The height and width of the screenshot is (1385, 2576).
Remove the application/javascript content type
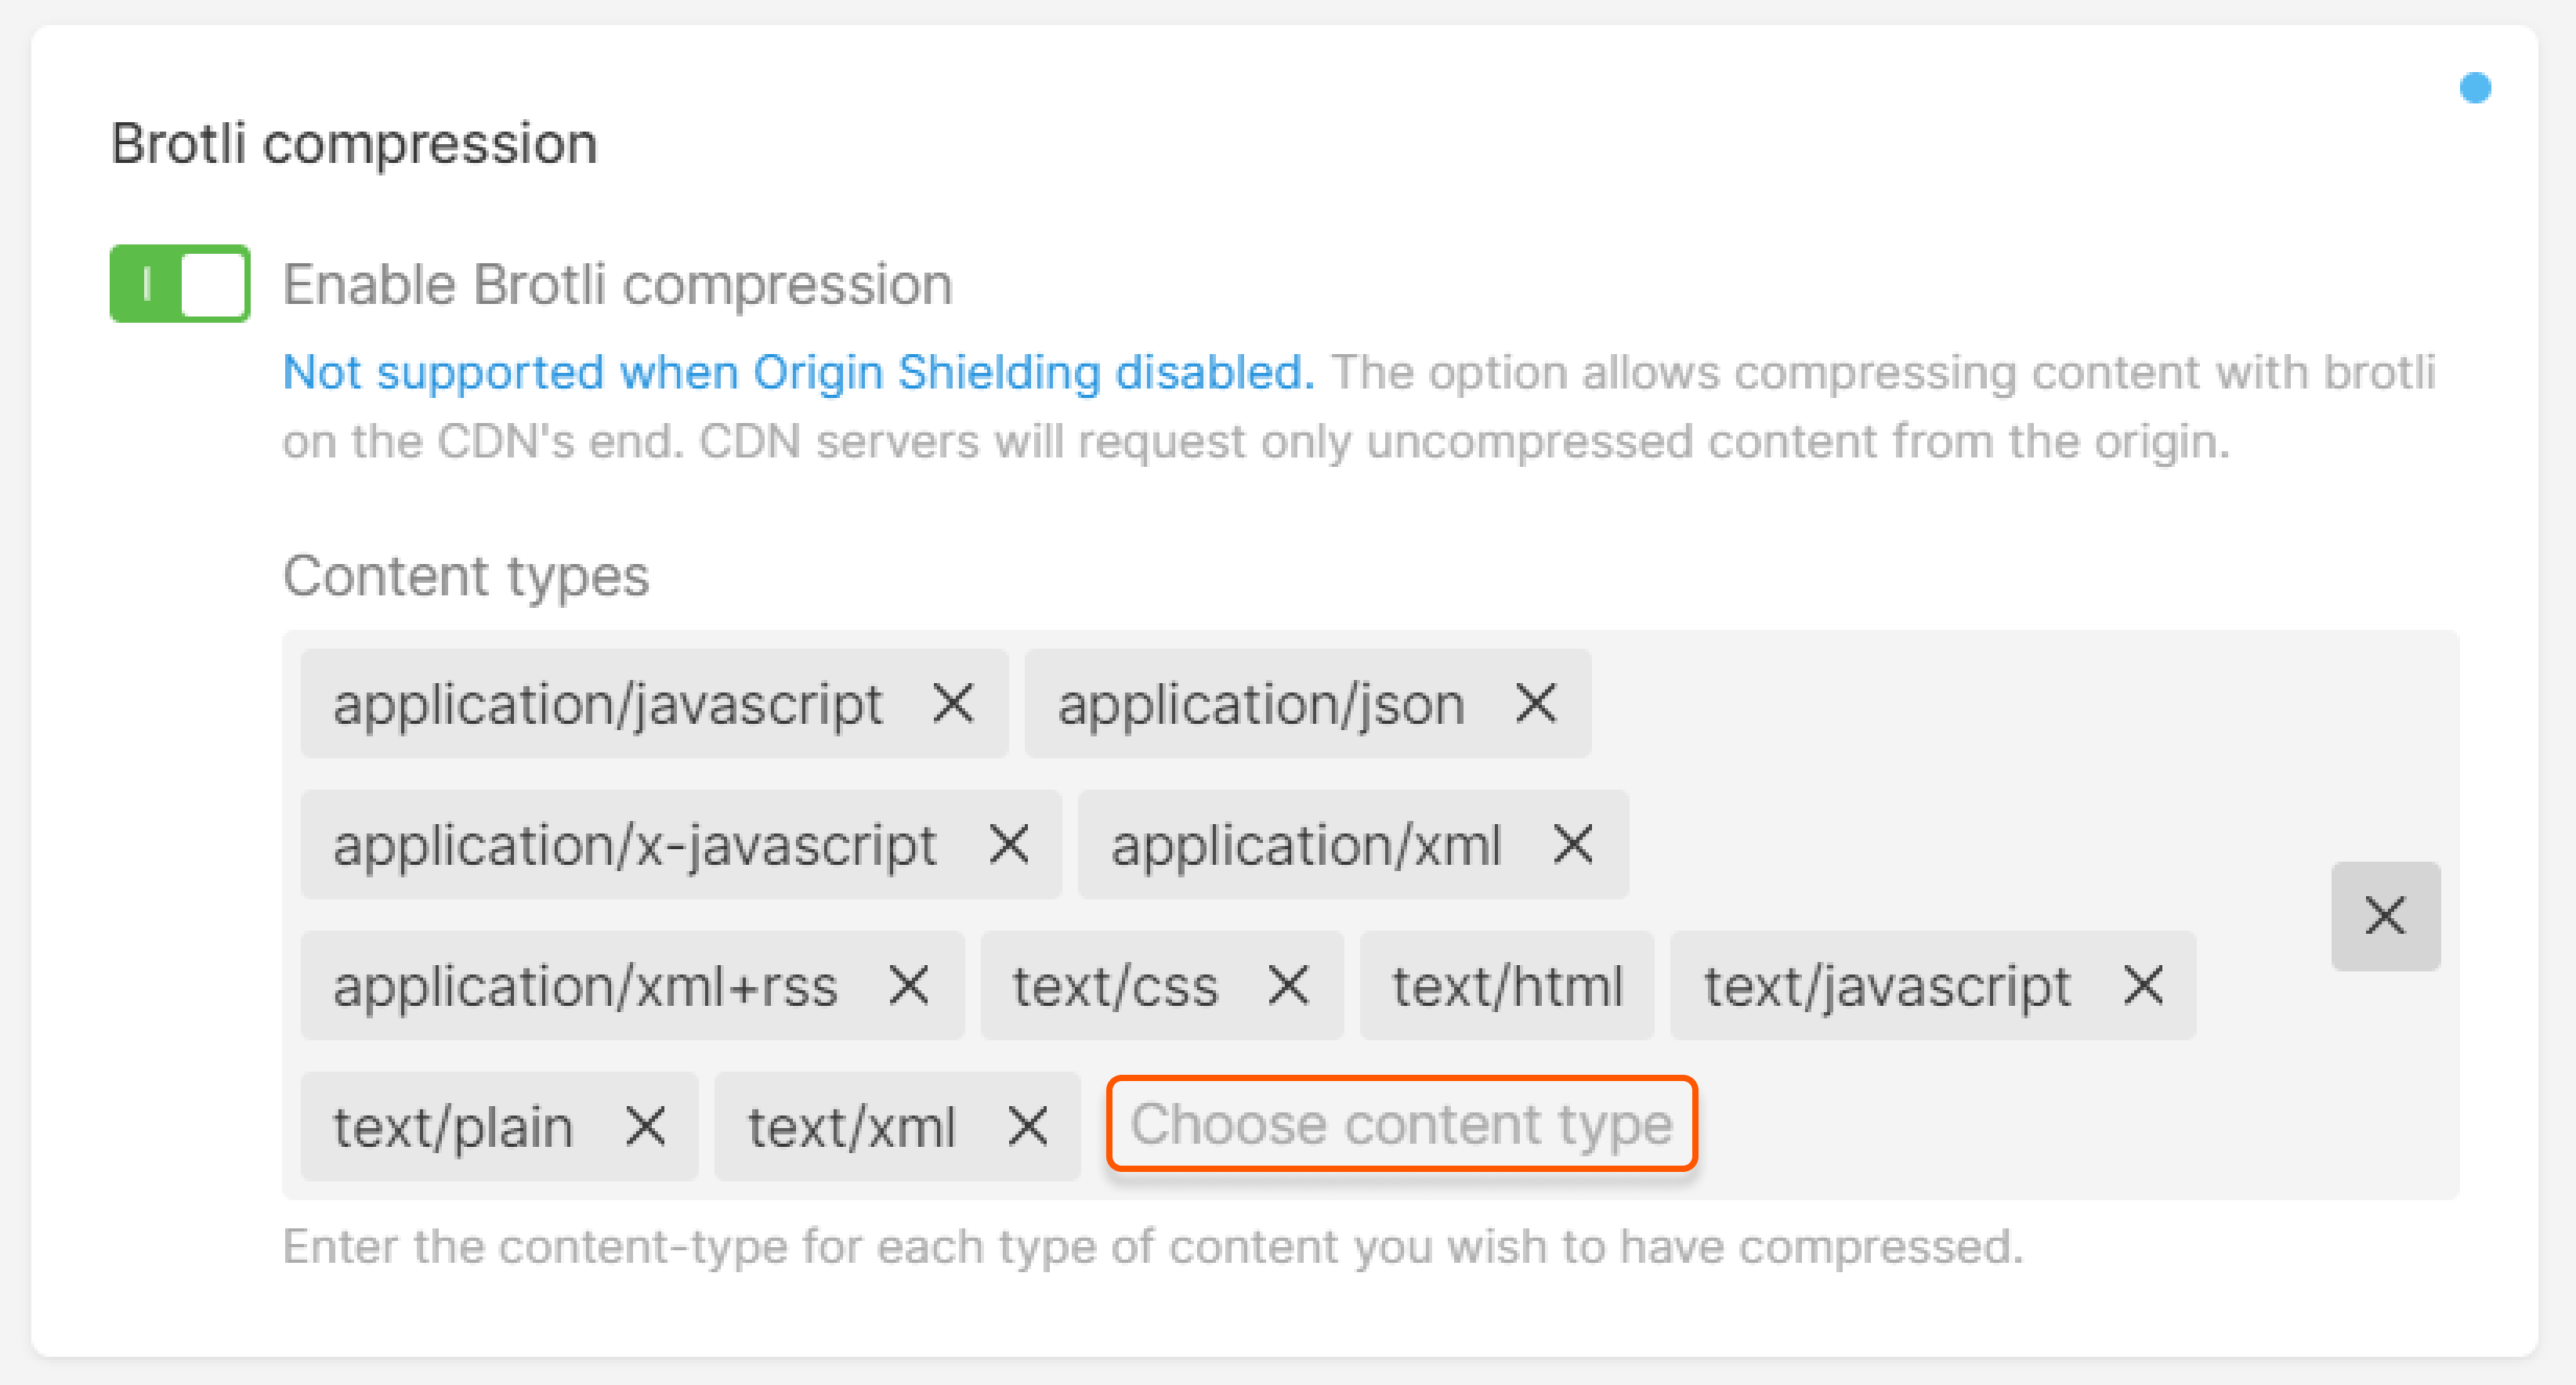[953, 703]
